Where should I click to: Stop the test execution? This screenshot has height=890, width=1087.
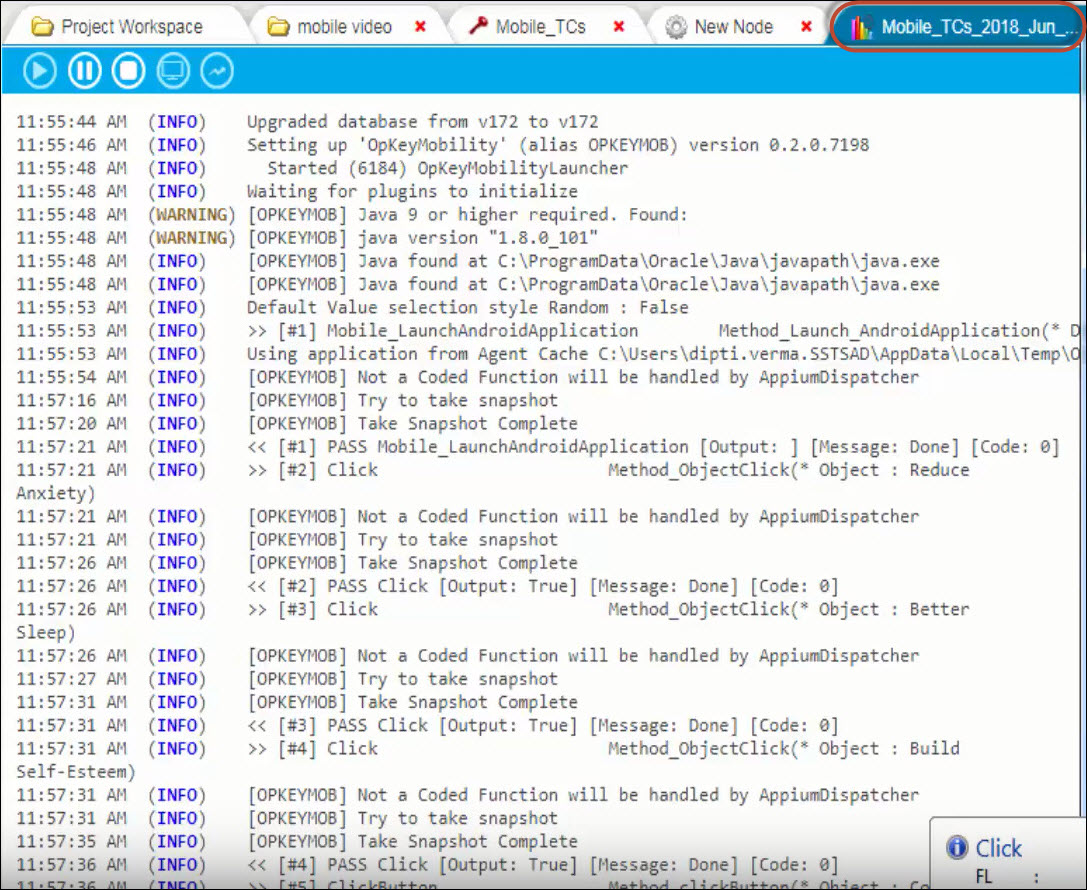(x=128, y=71)
